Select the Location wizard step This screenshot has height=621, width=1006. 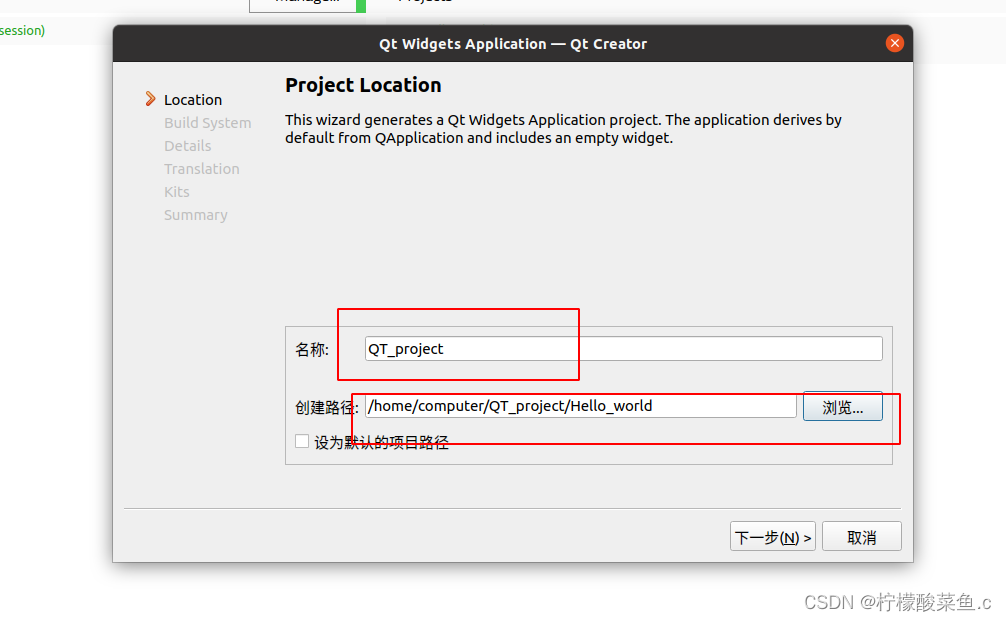point(193,99)
